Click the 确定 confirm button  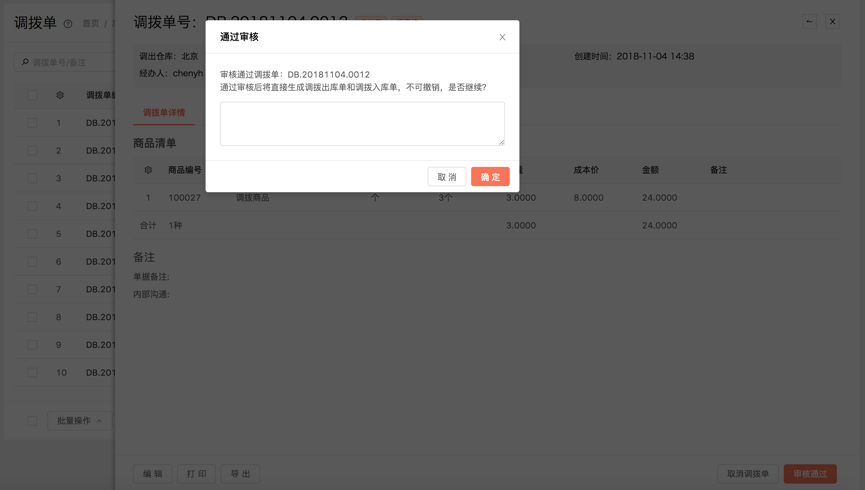pos(490,177)
